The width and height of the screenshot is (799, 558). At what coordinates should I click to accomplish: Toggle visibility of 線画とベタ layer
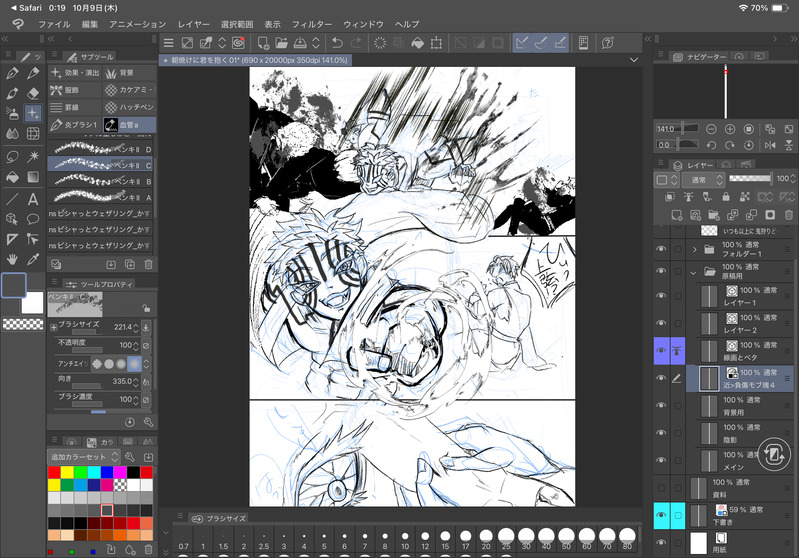[661, 351]
